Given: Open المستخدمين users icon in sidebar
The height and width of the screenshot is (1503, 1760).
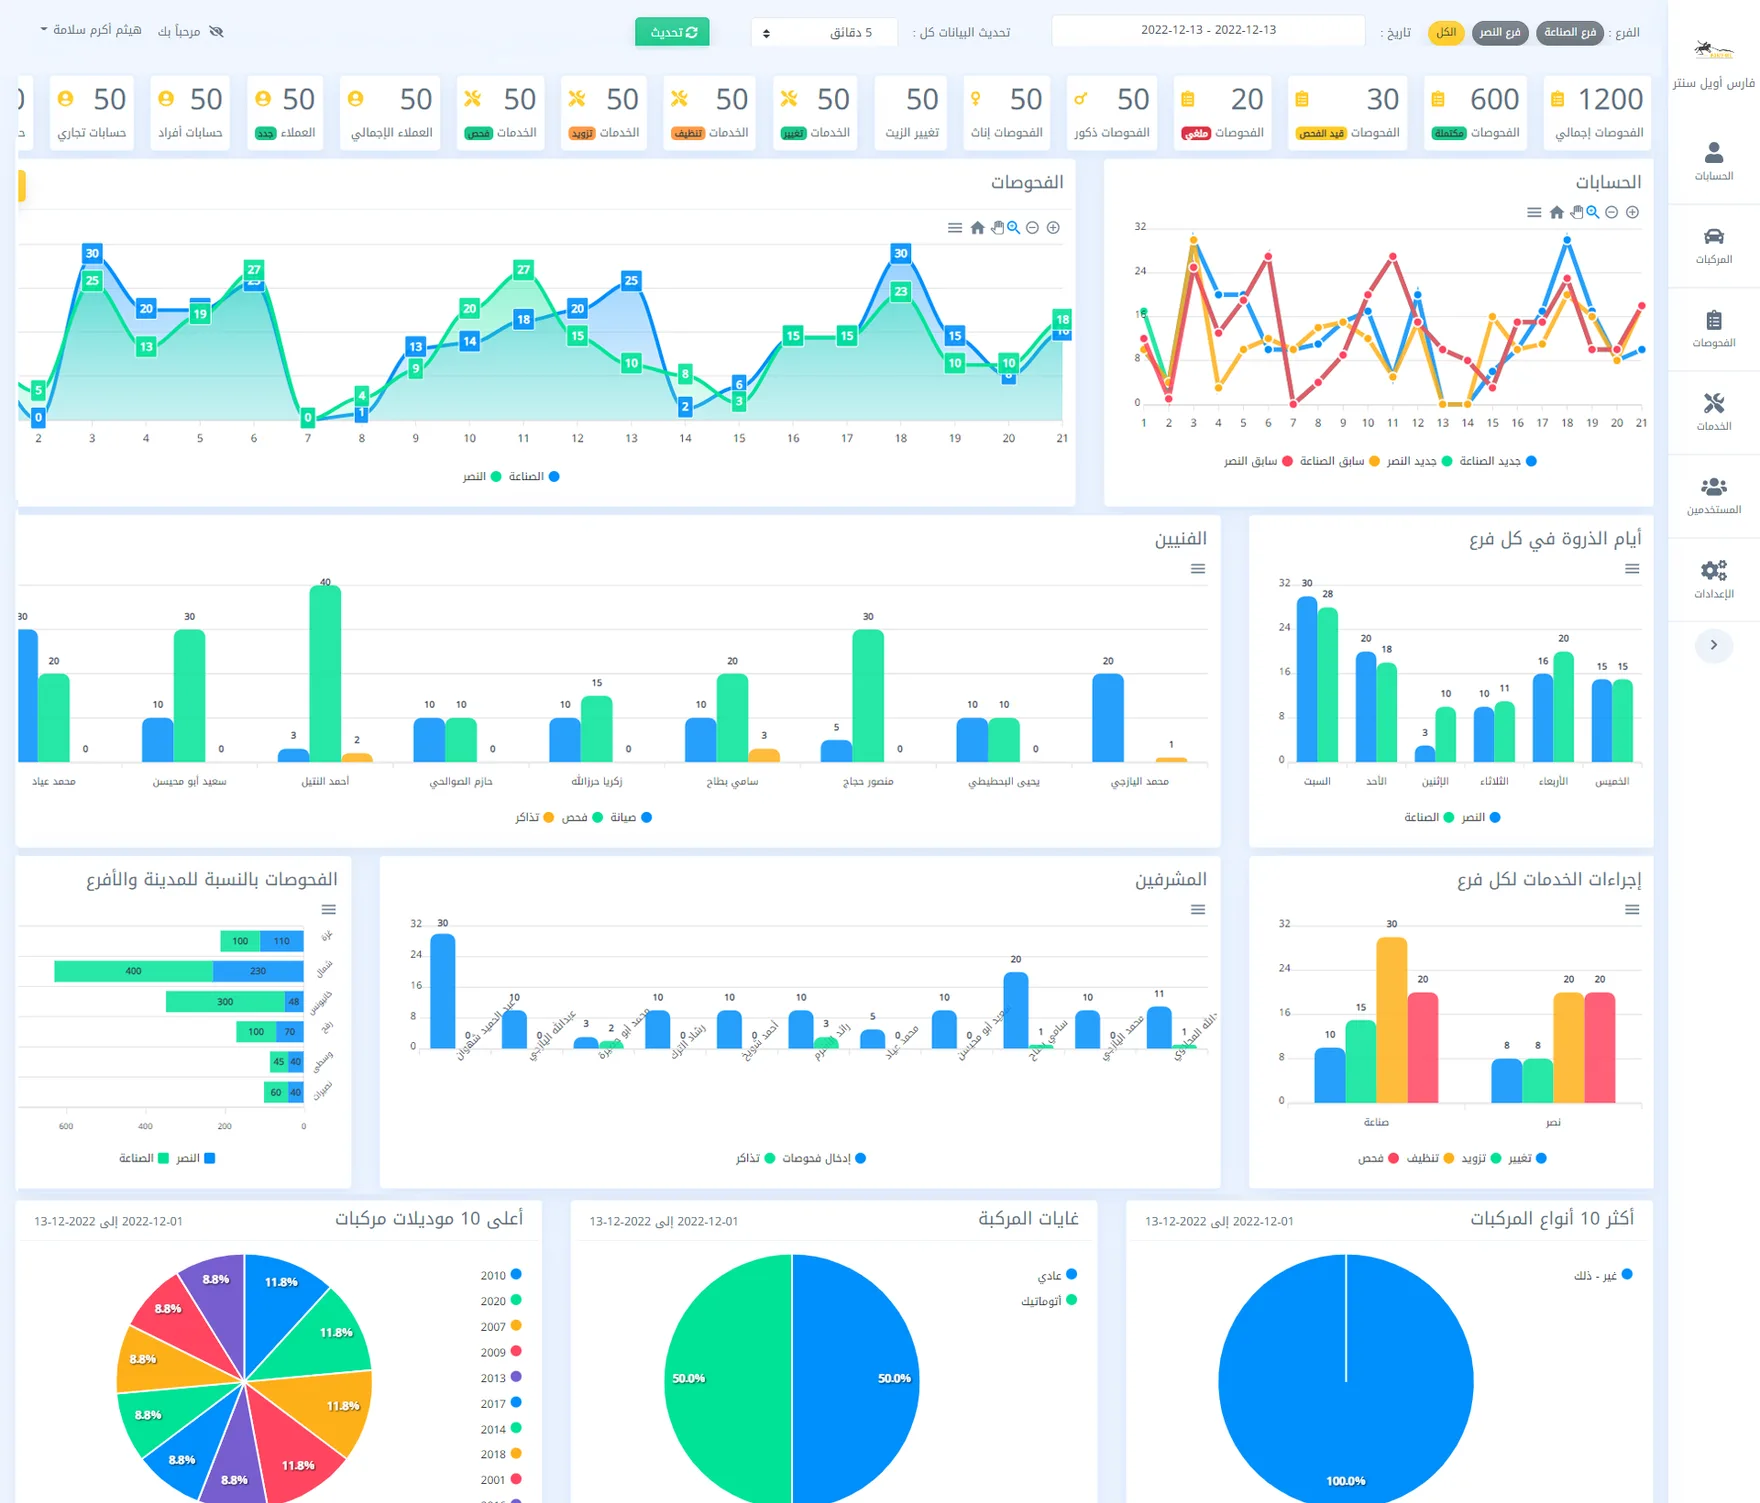Looking at the screenshot, I should click(x=1713, y=487).
